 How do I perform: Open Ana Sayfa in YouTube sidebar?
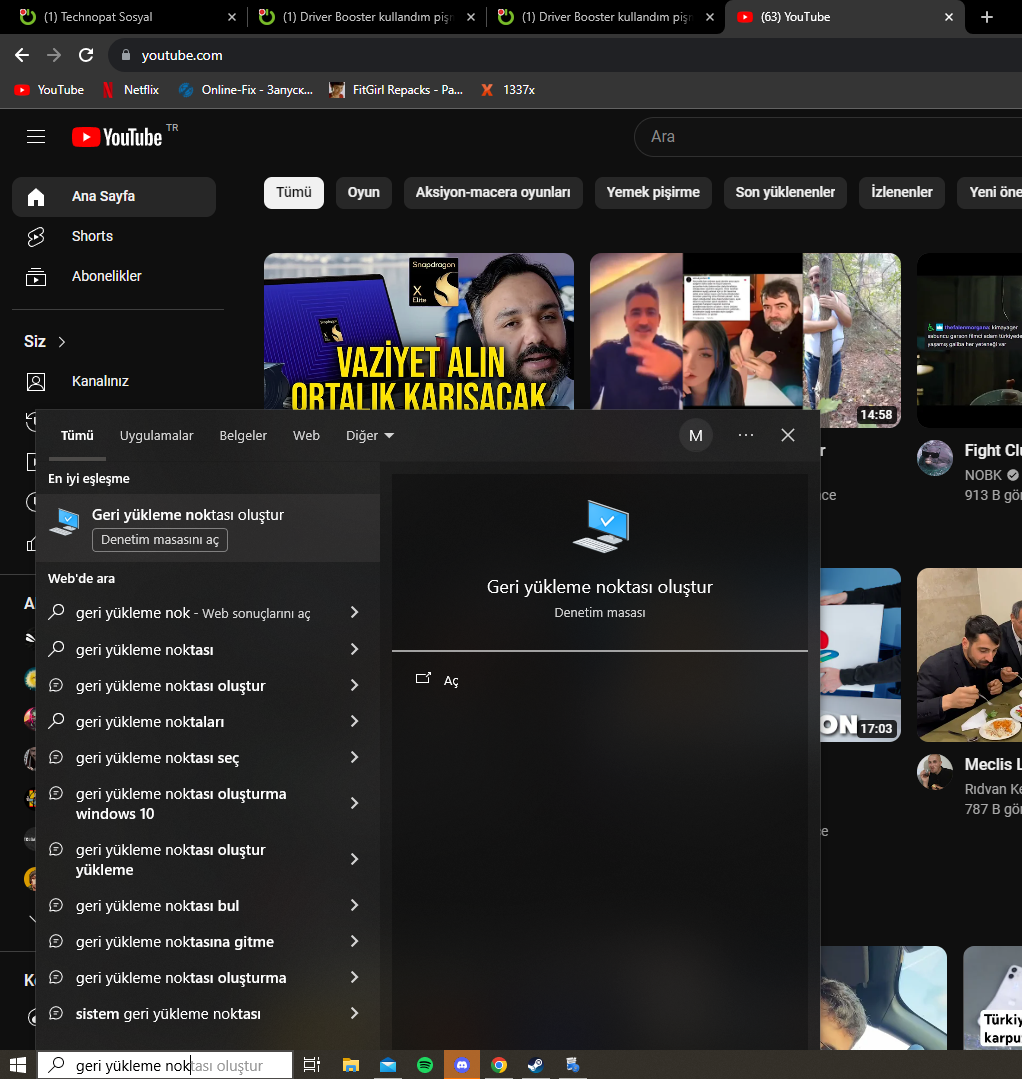[114, 196]
